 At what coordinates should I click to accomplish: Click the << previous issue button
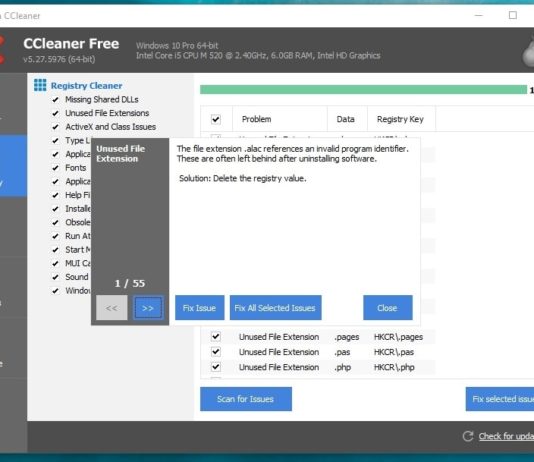112,308
